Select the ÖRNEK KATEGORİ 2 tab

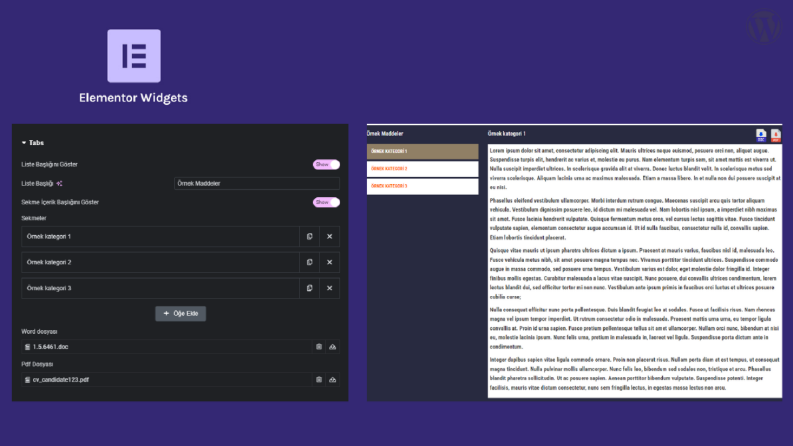422,169
